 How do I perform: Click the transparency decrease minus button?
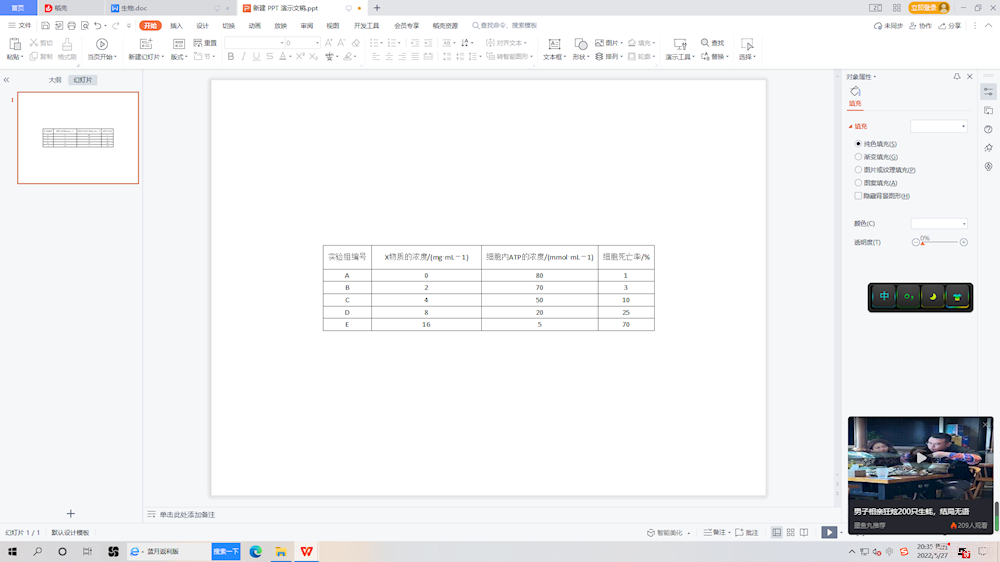coord(916,242)
